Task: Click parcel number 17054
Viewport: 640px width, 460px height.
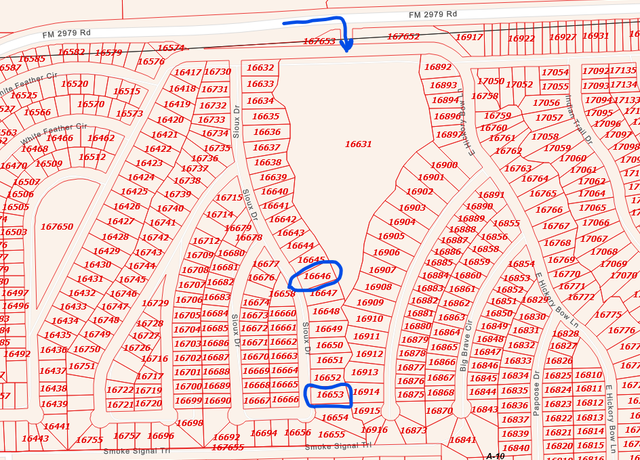Action: 555,73
